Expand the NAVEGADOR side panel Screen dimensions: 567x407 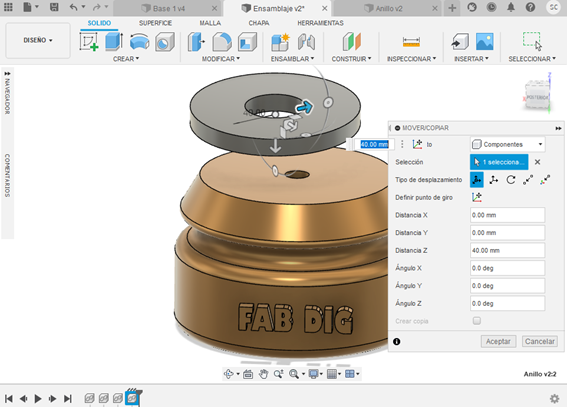[7, 73]
